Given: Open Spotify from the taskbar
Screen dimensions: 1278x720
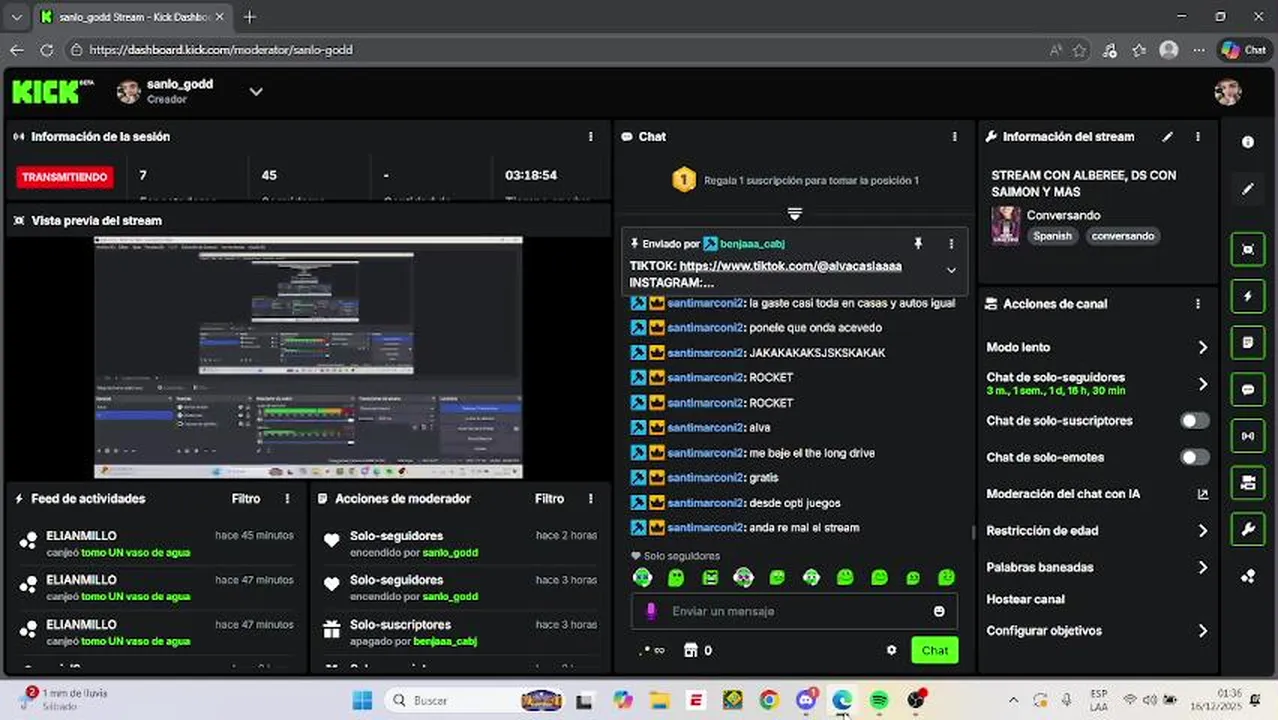Looking at the screenshot, I should 879,700.
